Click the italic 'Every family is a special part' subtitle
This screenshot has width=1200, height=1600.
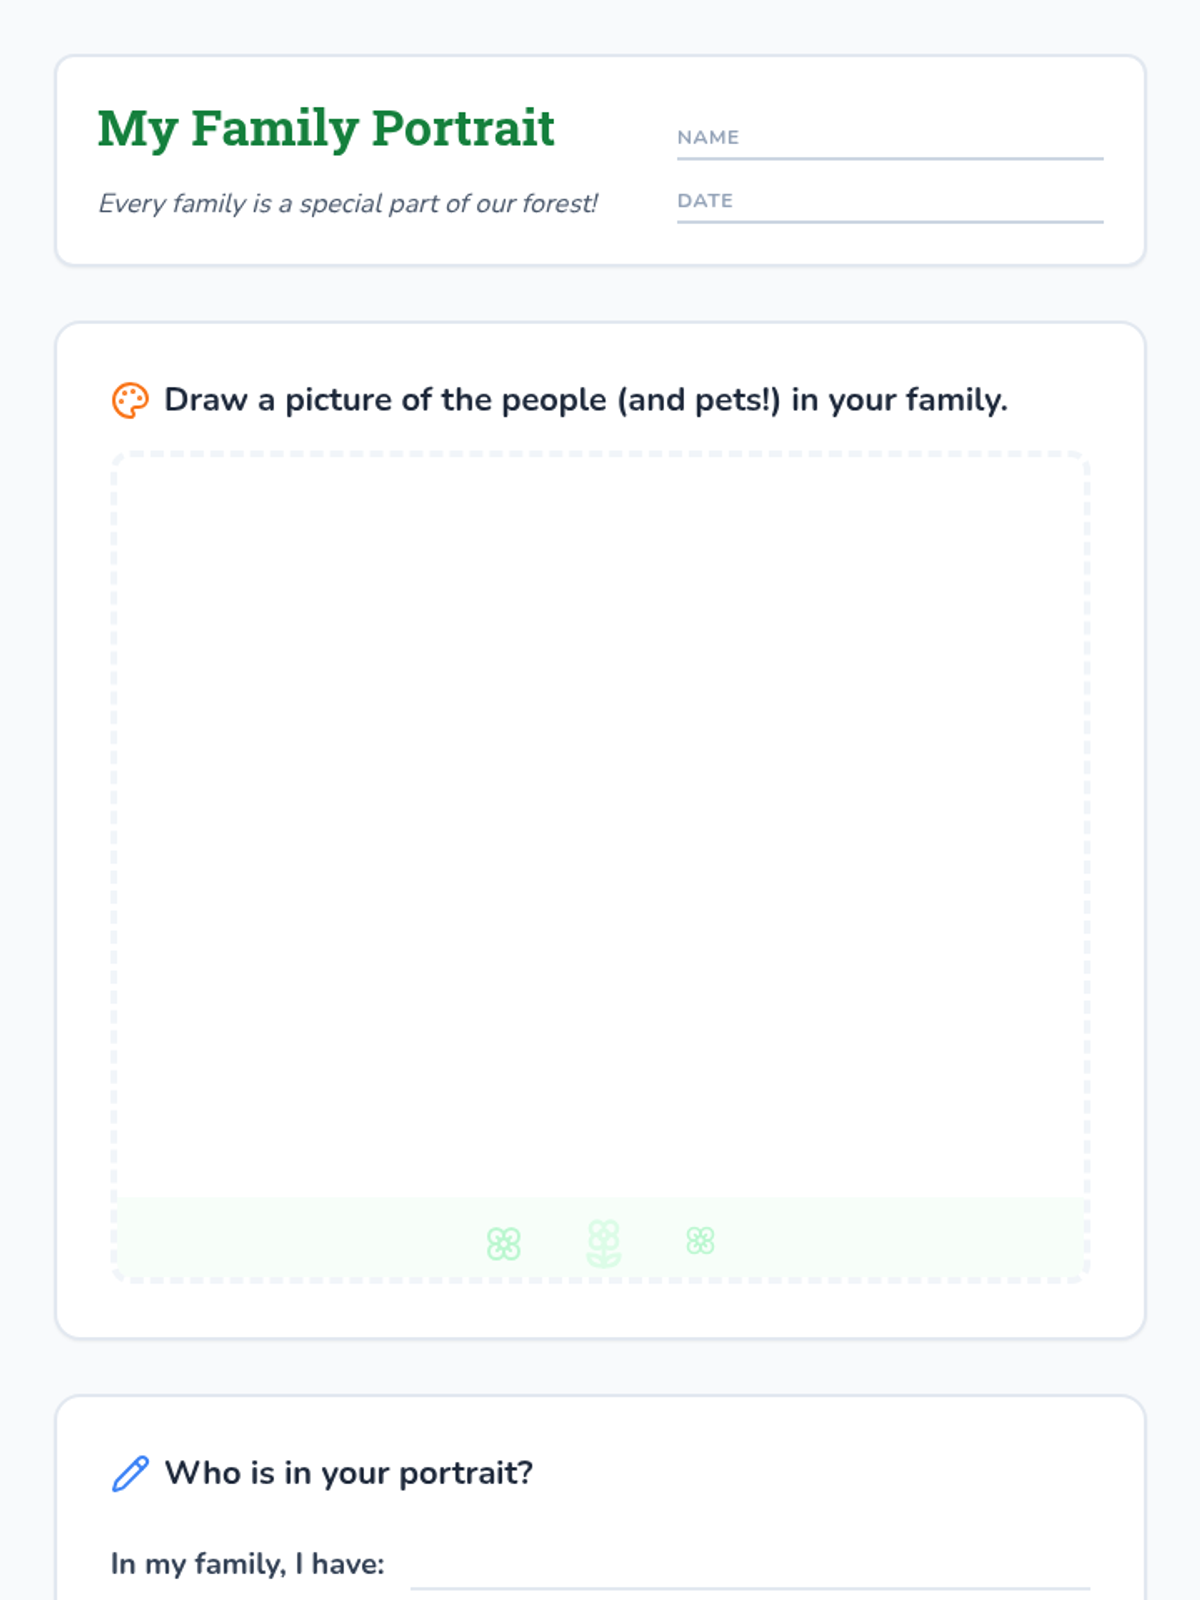coord(347,204)
